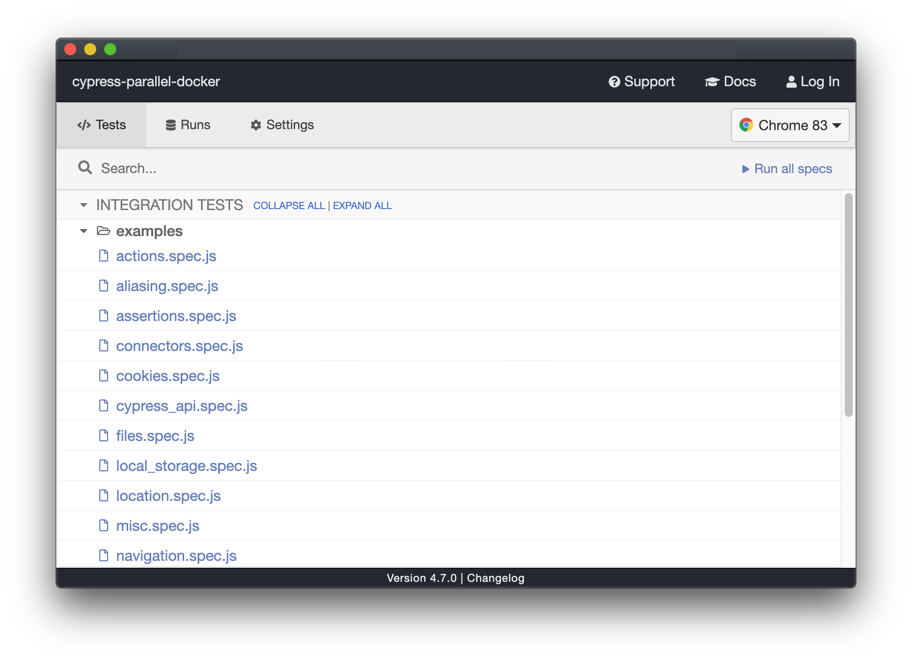The image size is (912, 662).
Task: Click the spec list vertical scrollbar
Action: [849, 305]
